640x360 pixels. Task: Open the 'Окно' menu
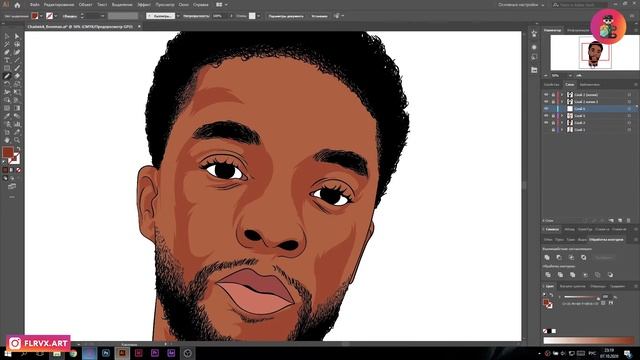184,5
